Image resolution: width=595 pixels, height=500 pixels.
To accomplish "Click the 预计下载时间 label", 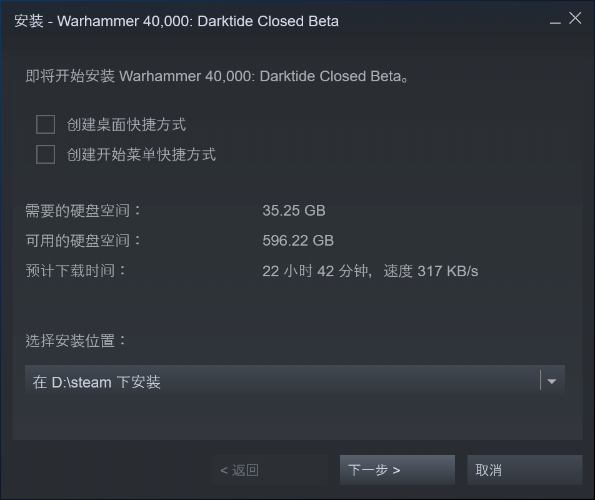I will [75, 271].
